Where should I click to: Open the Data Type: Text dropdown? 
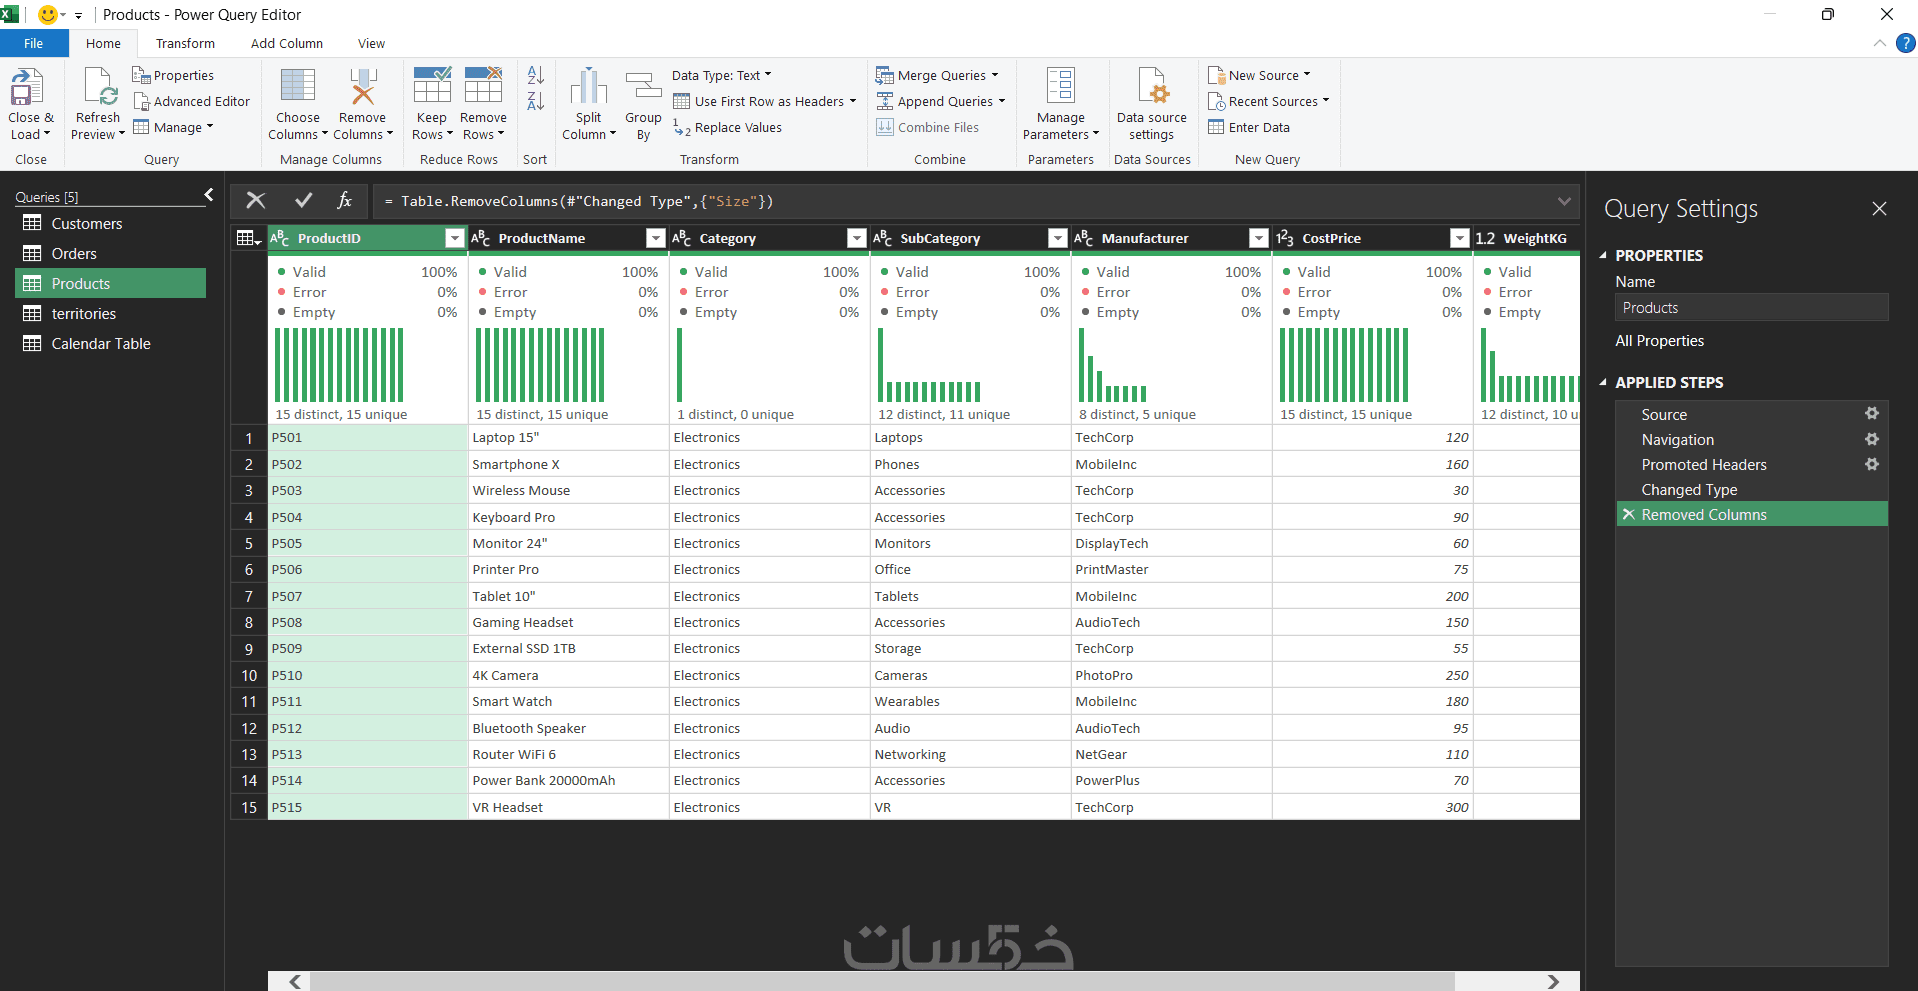point(722,75)
